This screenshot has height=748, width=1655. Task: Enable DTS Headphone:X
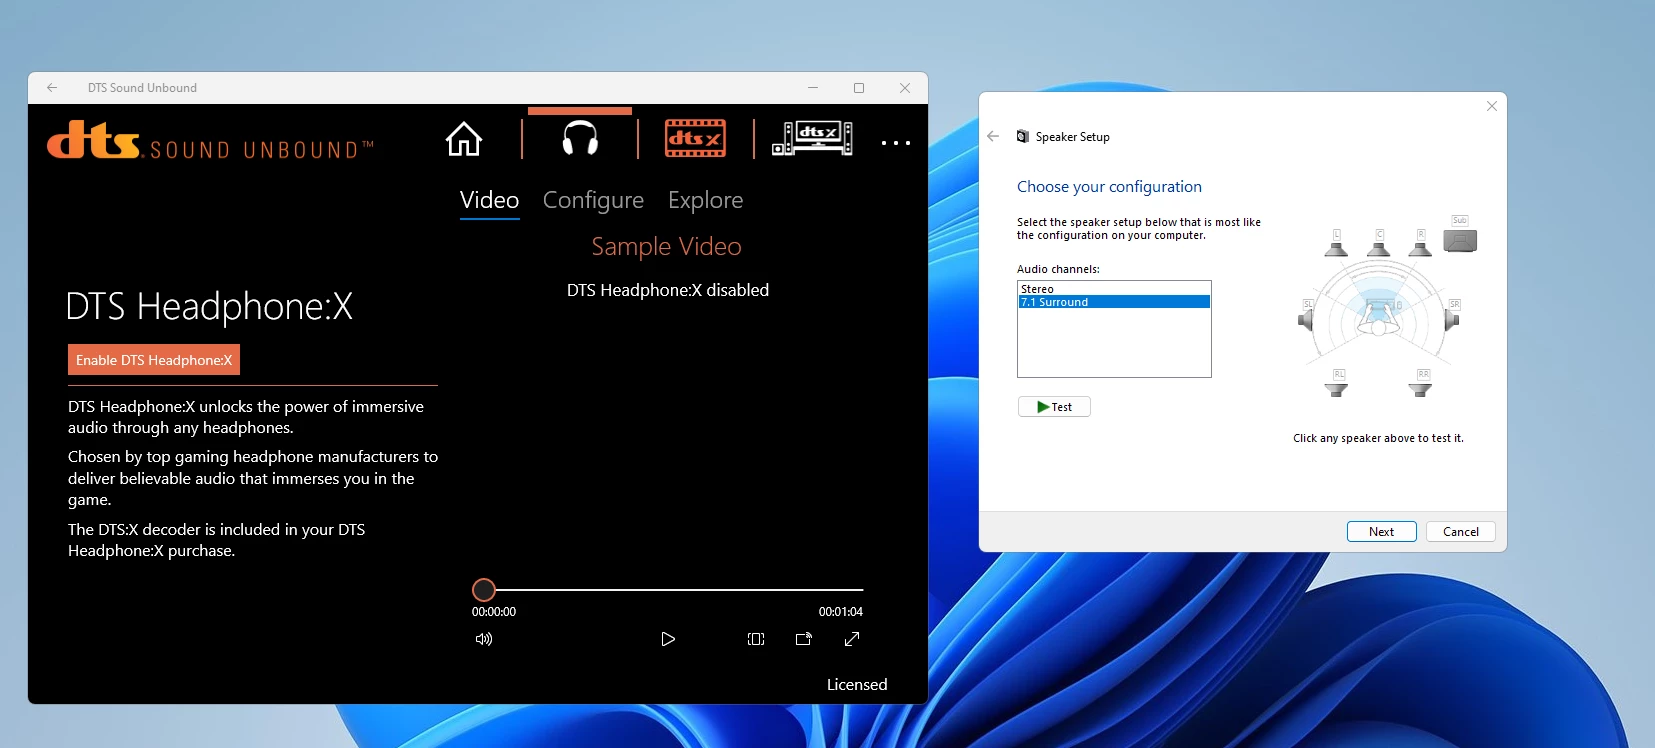tap(154, 360)
